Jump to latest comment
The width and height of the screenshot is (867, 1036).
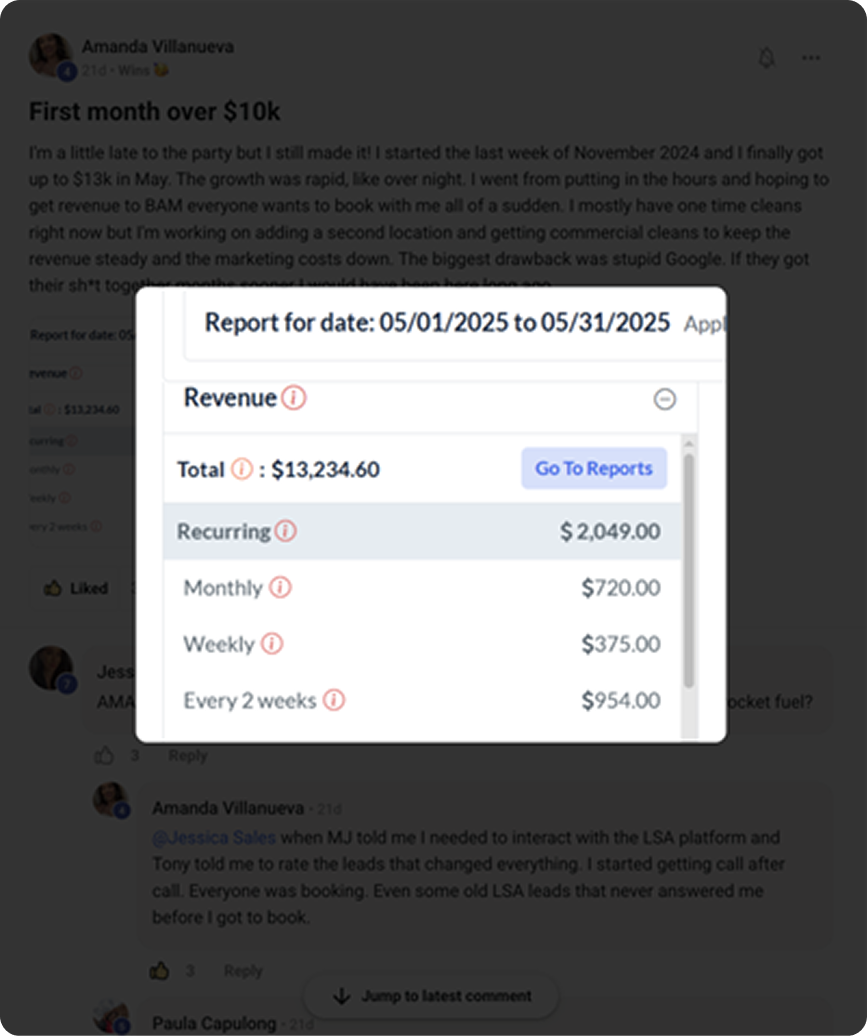pyautogui.click(x=431, y=995)
